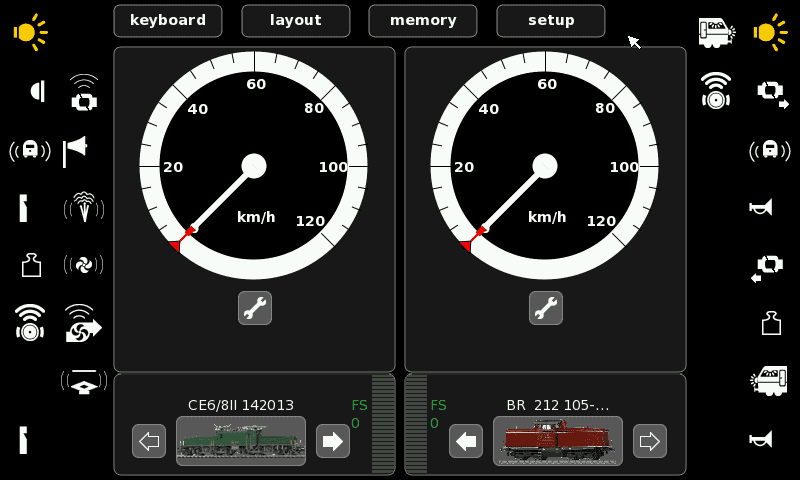Activate station announcement icon on right side

(x=770, y=150)
